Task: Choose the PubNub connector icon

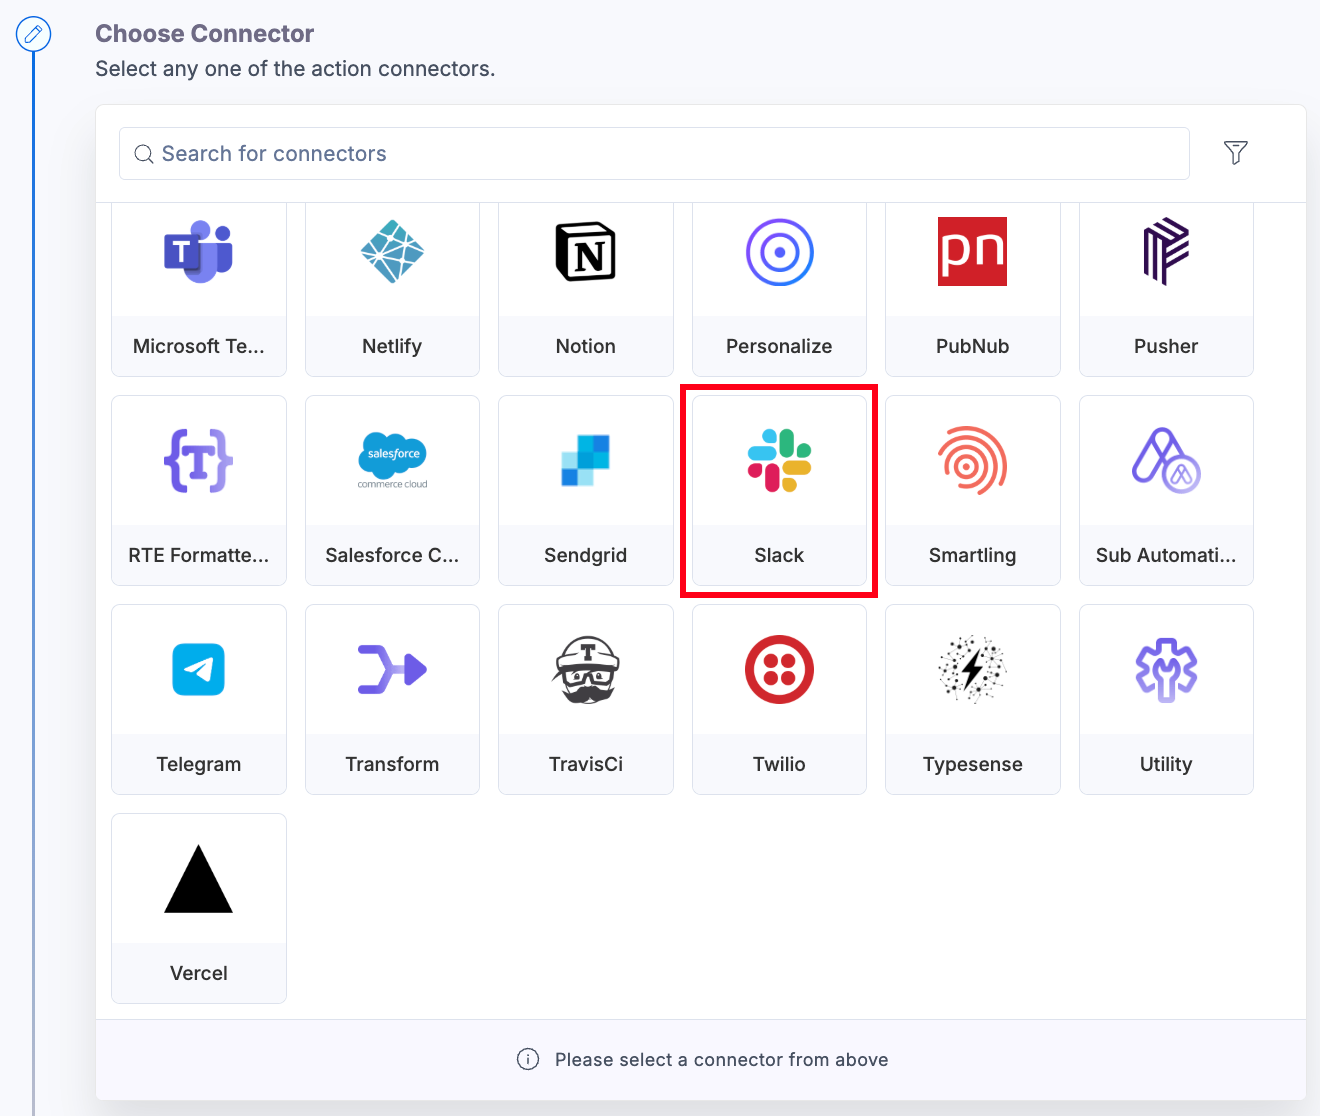Action: [x=972, y=251]
